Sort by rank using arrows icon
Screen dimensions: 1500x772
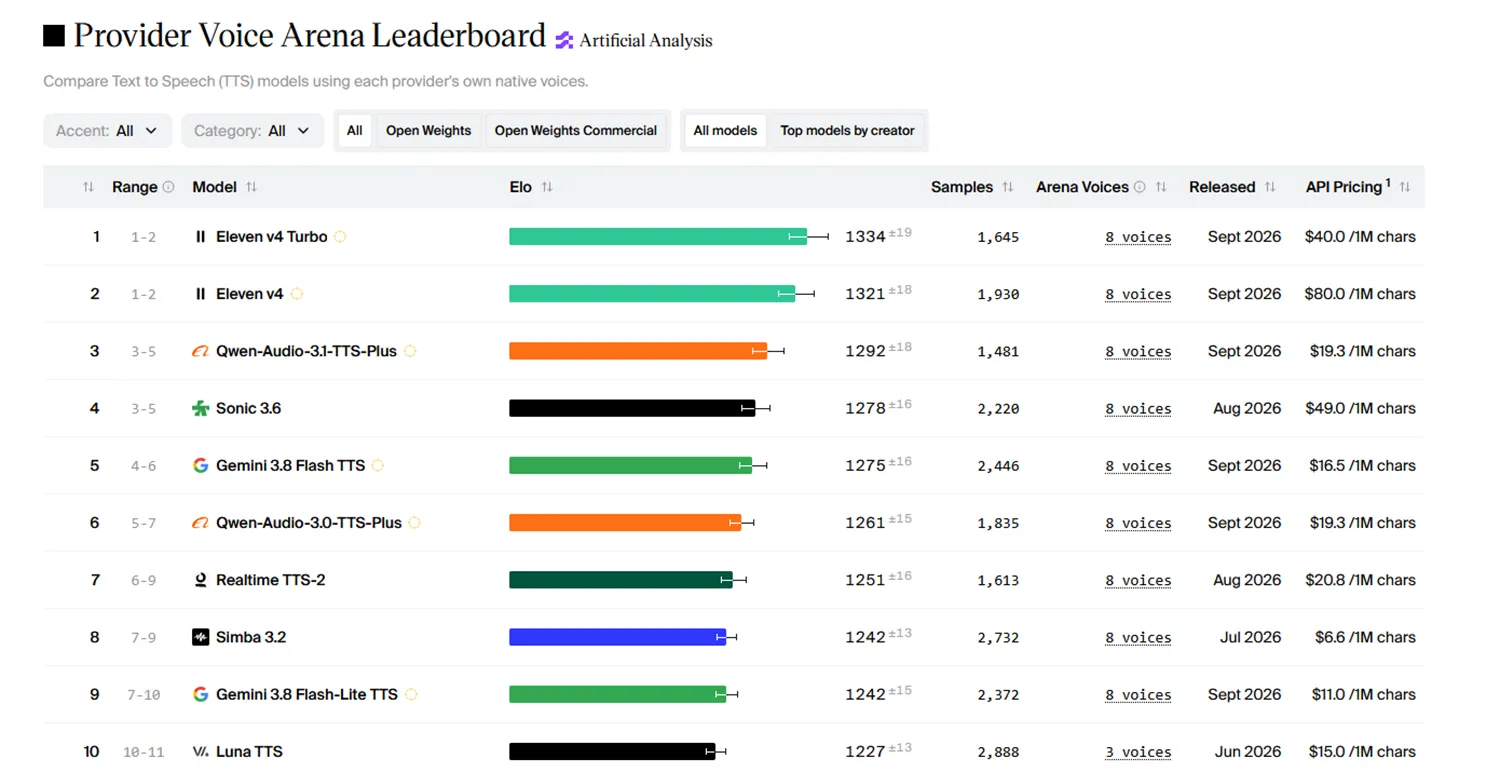(x=88, y=187)
